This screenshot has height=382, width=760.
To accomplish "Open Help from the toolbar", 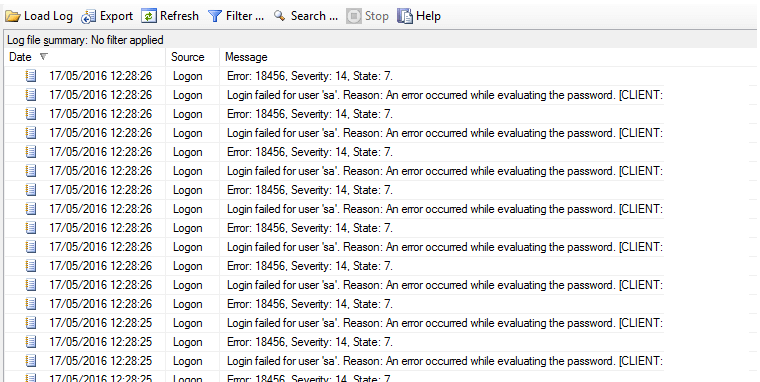I will pyautogui.click(x=419, y=16).
